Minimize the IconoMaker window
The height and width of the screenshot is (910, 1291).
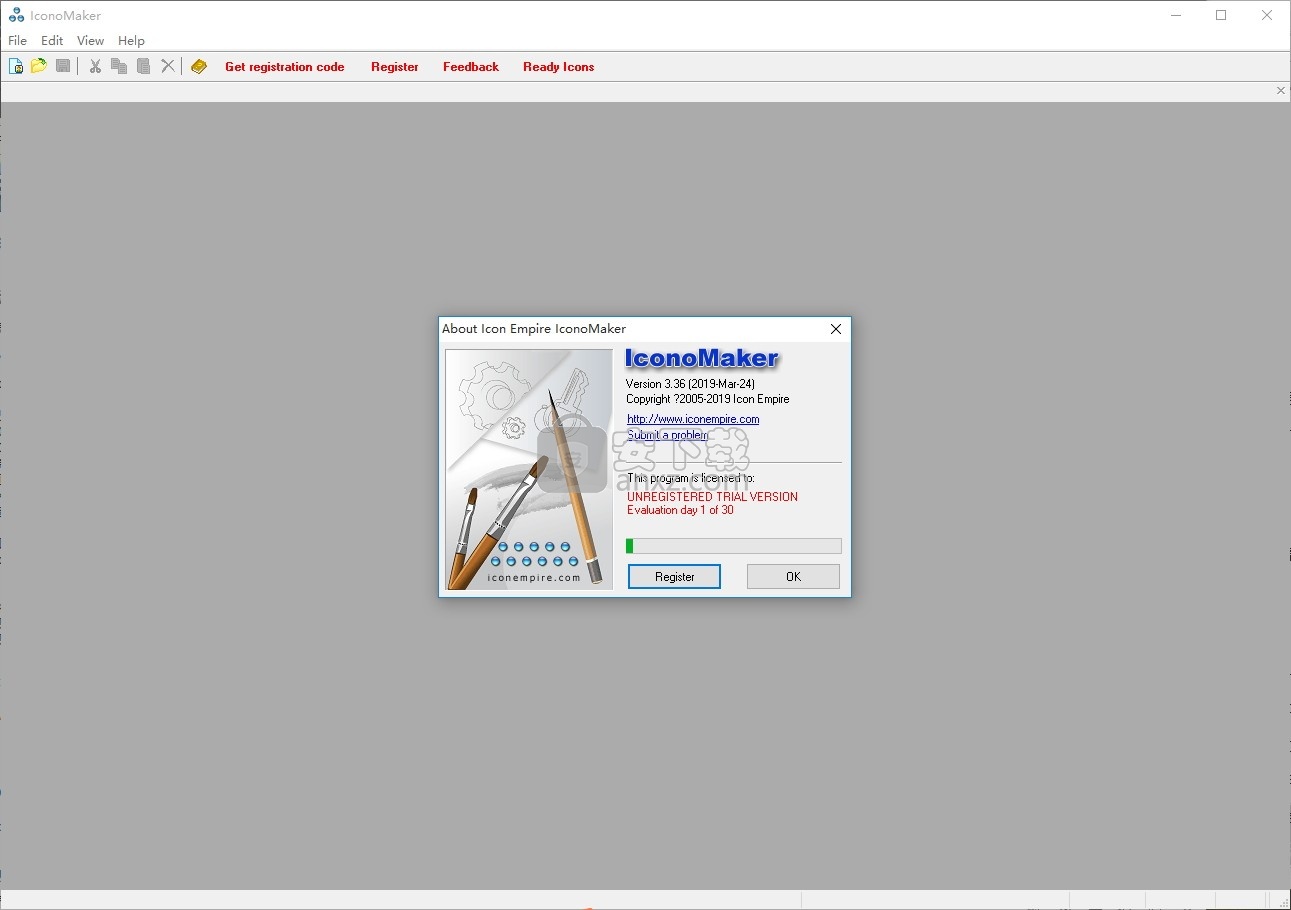point(1175,15)
